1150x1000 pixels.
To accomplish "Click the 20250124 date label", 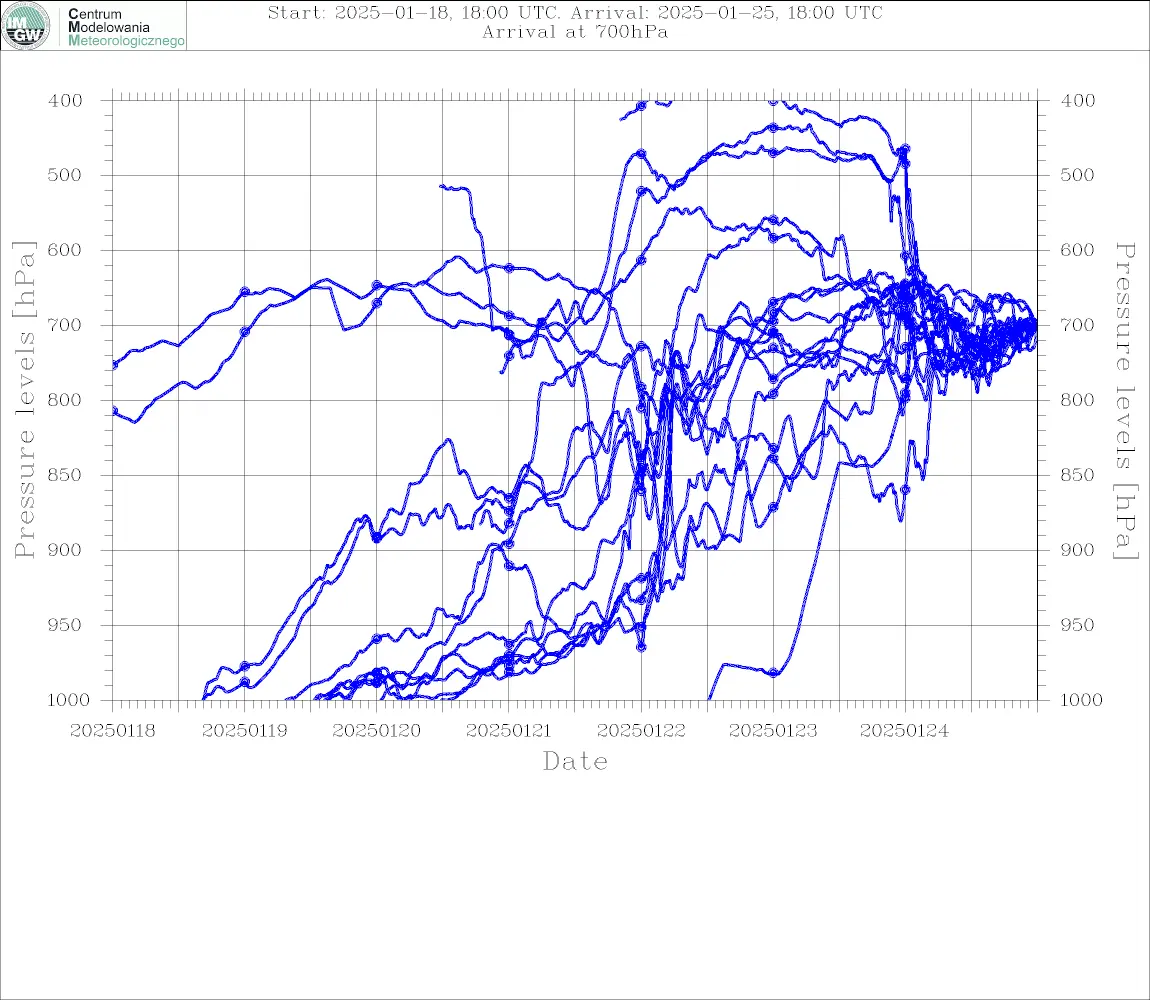I will coord(904,731).
